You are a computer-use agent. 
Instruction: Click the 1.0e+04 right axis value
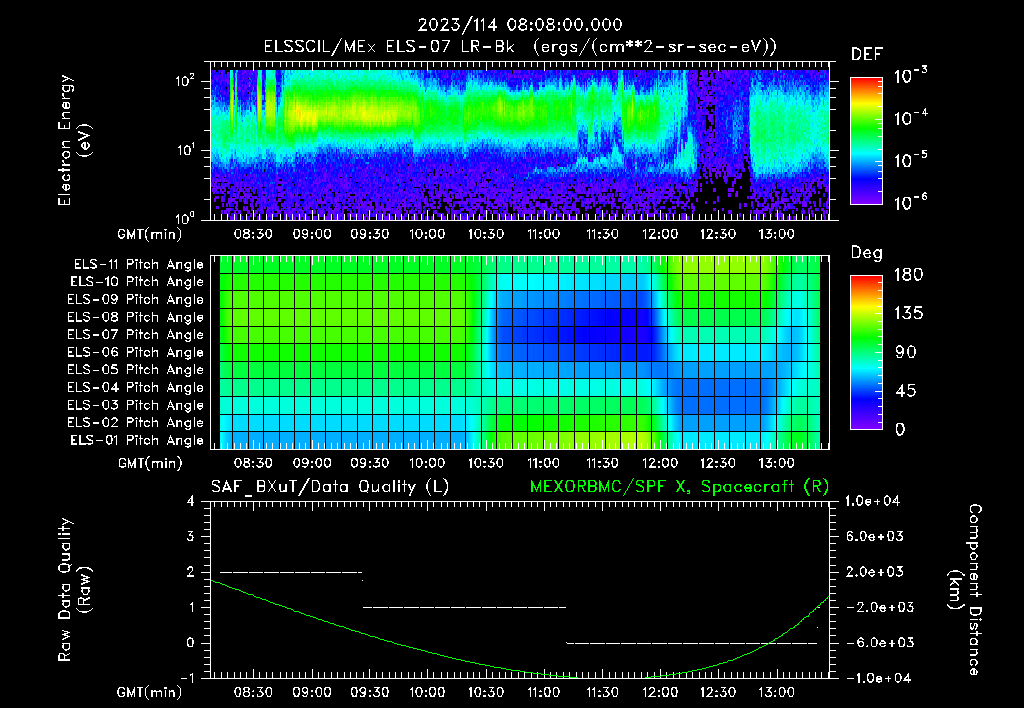(872, 501)
